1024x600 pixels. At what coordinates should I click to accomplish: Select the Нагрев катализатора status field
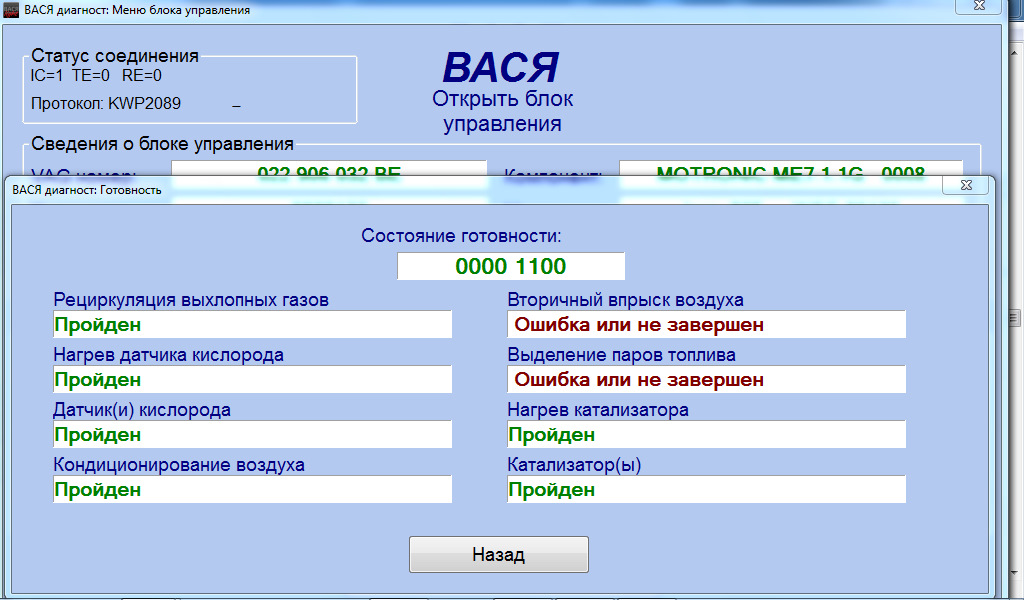click(706, 435)
